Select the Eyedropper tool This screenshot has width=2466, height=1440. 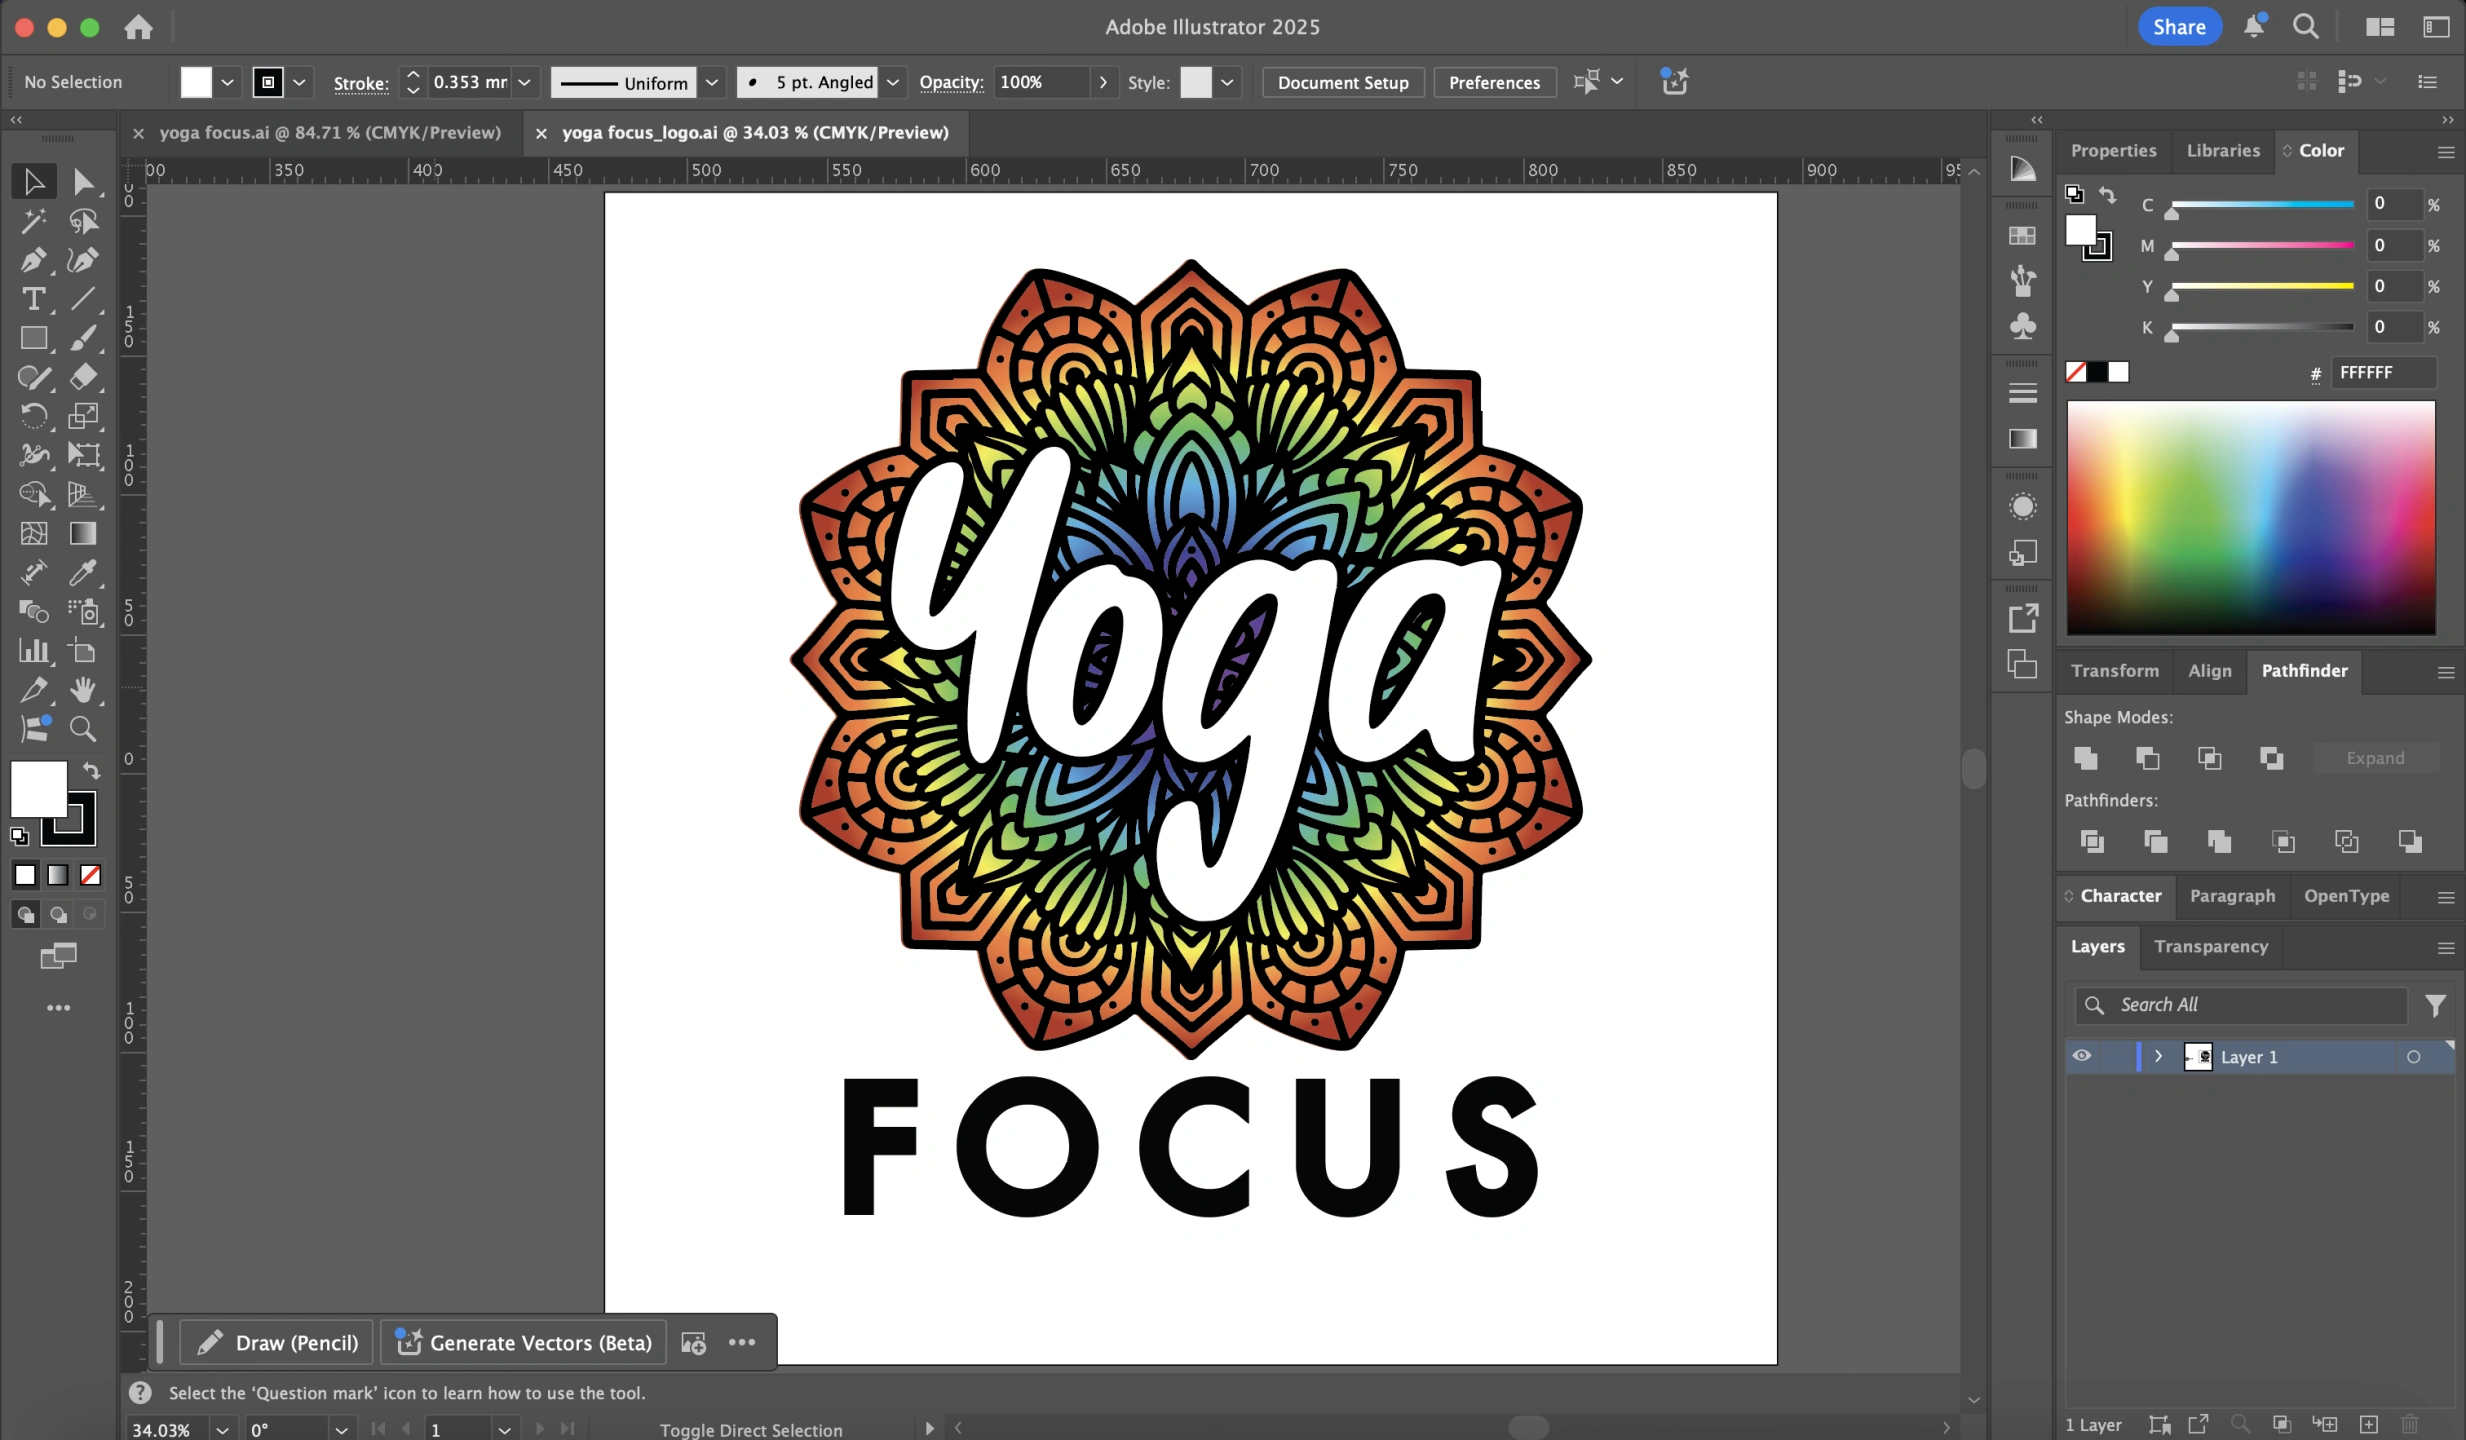83,573
